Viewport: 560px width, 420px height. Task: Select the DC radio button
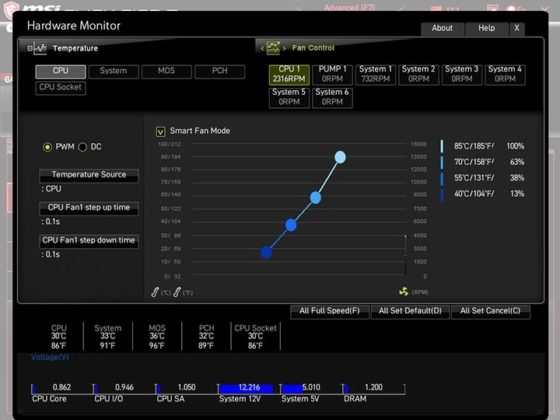(82, 147)
